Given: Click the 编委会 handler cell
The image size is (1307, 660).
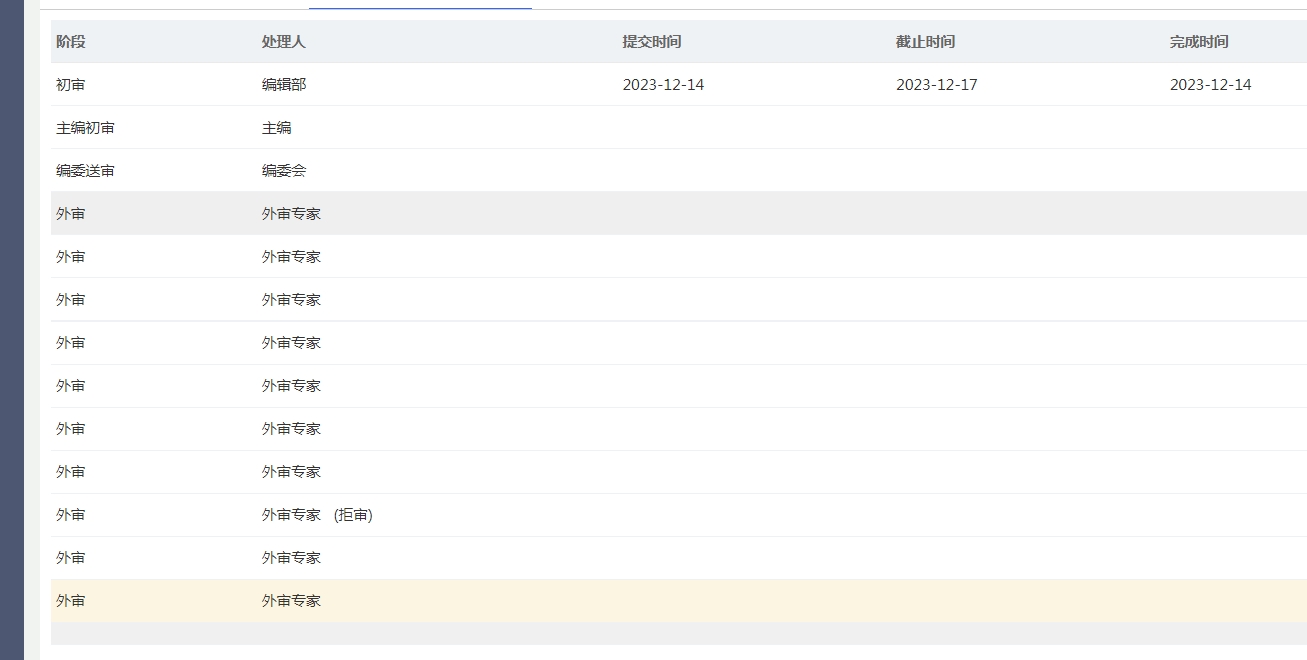Looking at the screenshot, I should click(x=284, y=171).
